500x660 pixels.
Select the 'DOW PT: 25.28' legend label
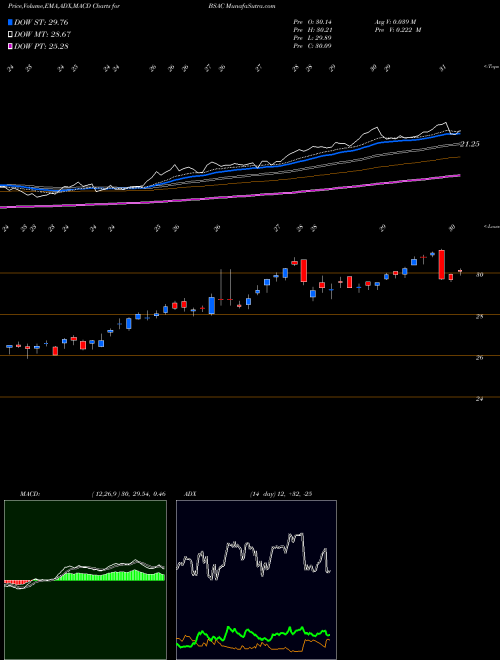pyautogui.click(x=41, y=46)
